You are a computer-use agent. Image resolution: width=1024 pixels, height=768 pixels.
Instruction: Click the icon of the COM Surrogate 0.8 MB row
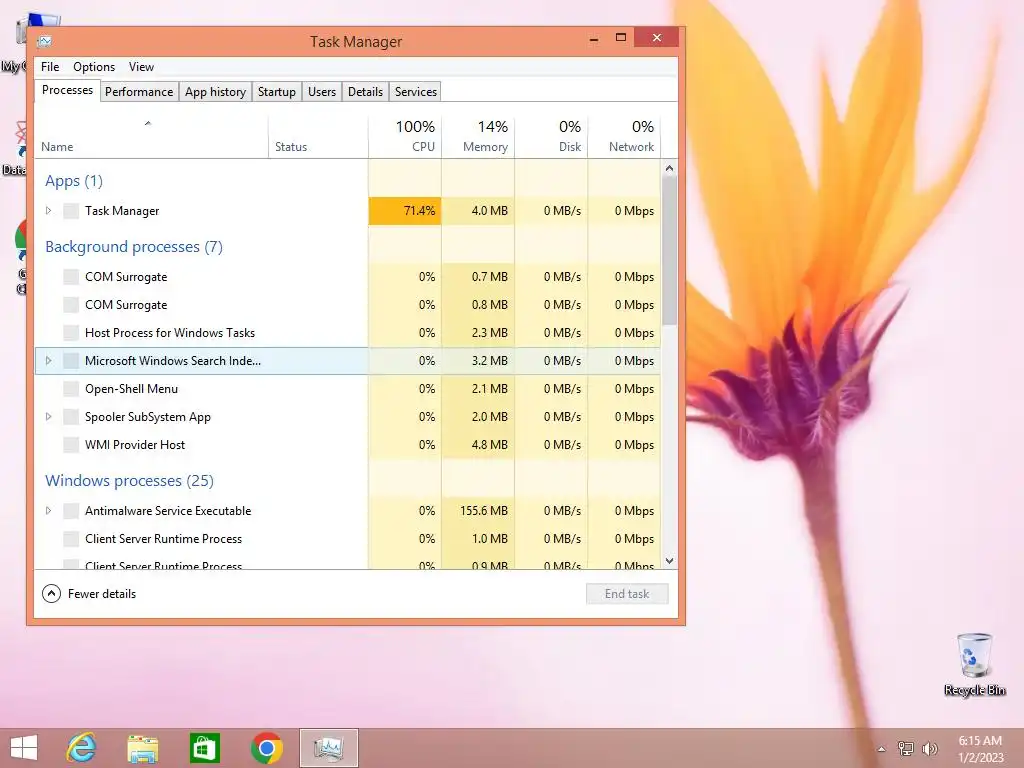[x=71, y=305]
